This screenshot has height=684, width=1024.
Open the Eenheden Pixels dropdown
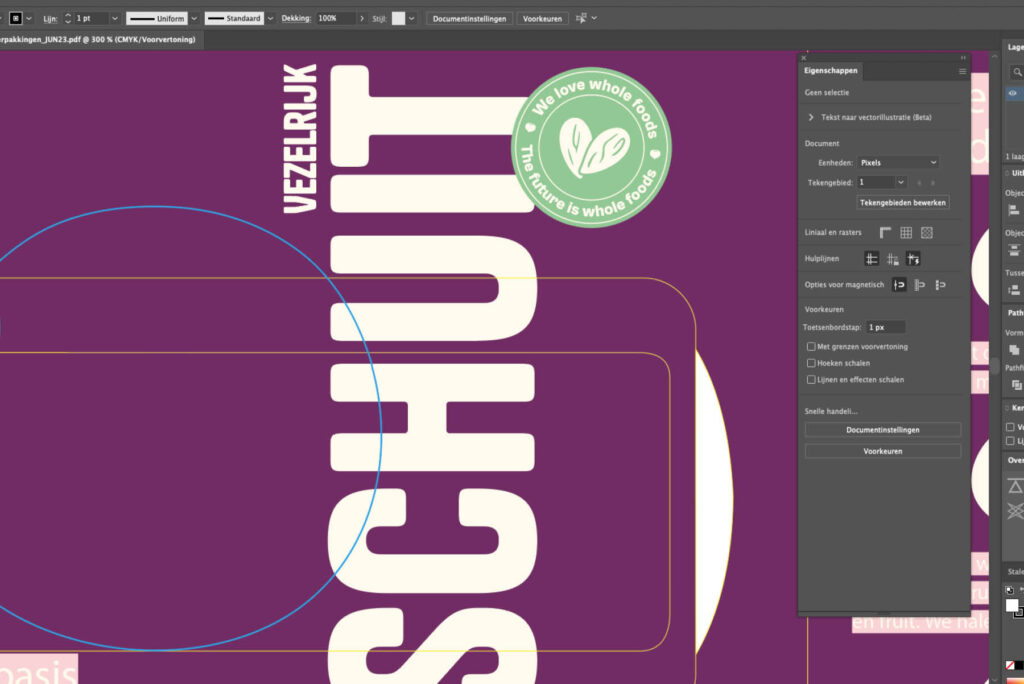click(898, 162)
